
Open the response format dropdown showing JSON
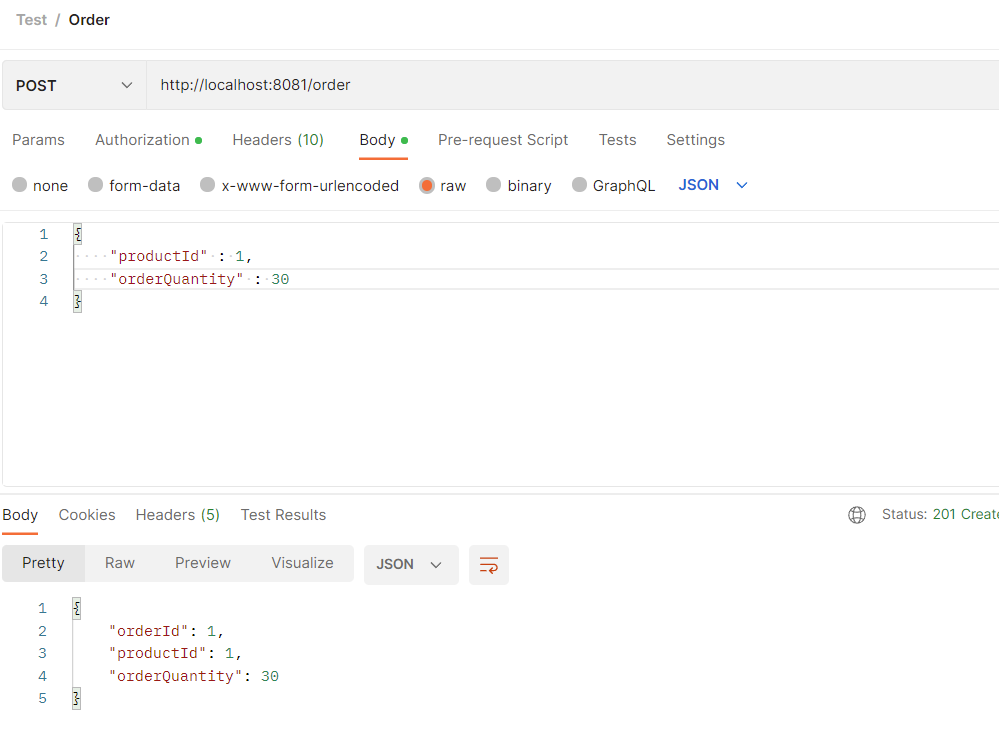click(410, 563)
